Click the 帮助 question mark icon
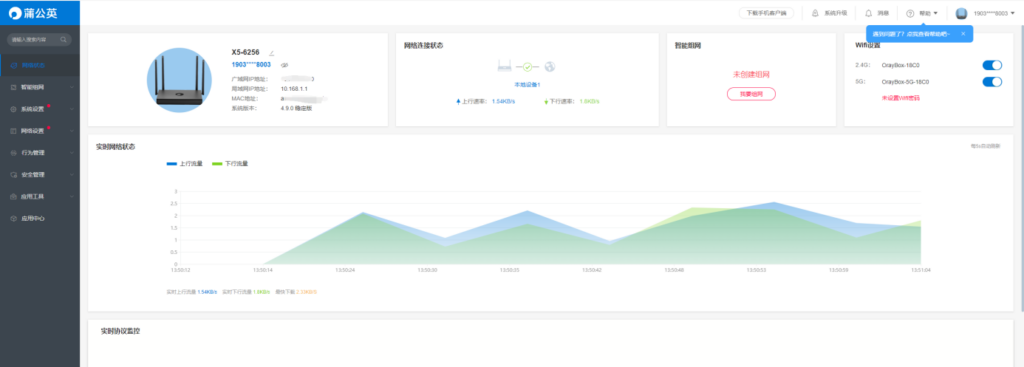Viewport: 1024px width, 367px height. point(910,13)
